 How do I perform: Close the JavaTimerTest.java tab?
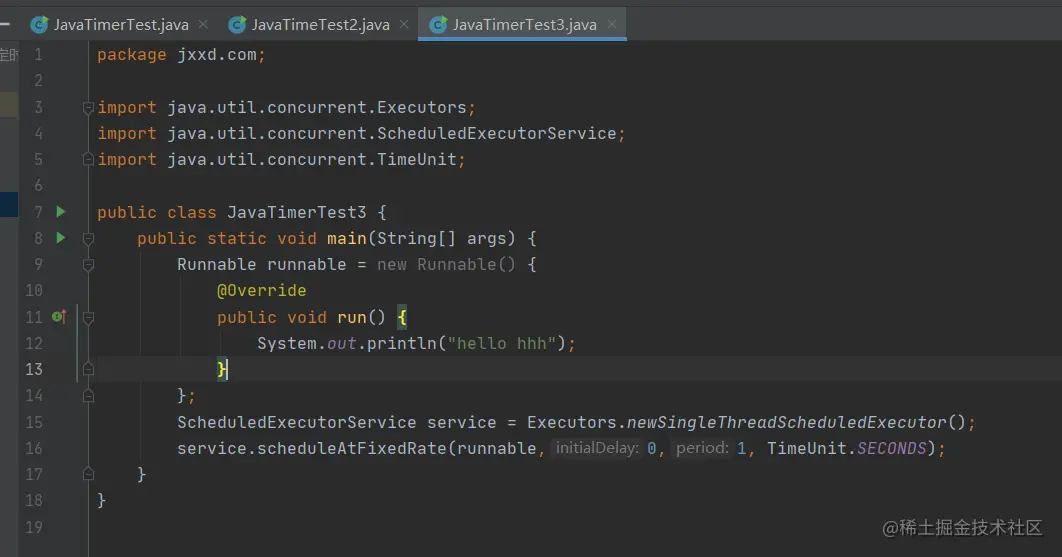203,24
